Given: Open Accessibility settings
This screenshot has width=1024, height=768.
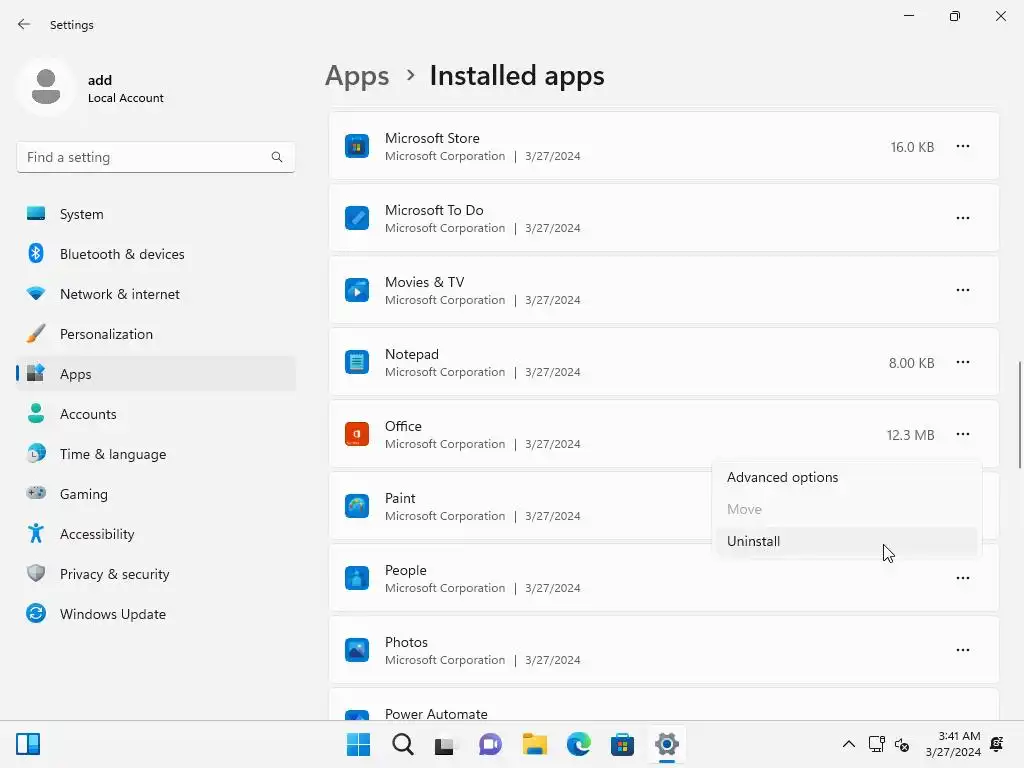Looking at the screenshot, I should [x=156, y=534].
